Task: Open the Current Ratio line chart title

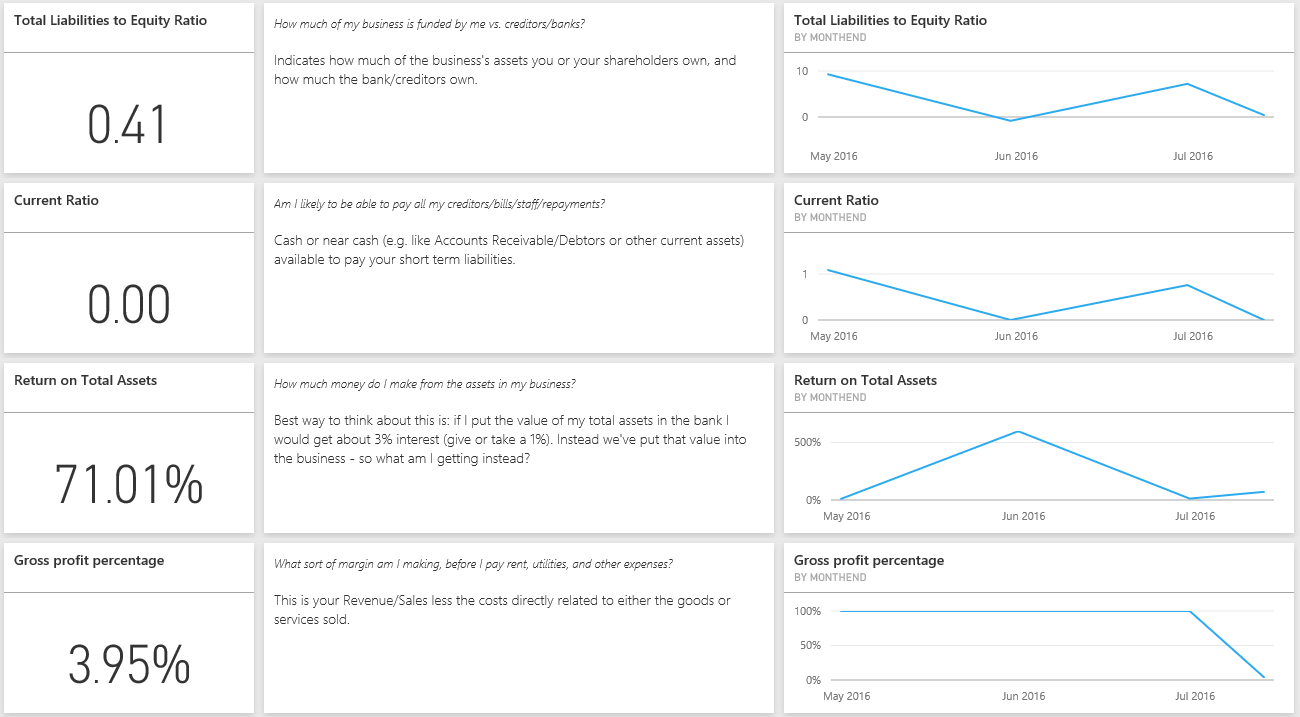Action: (x=836, y=200)
